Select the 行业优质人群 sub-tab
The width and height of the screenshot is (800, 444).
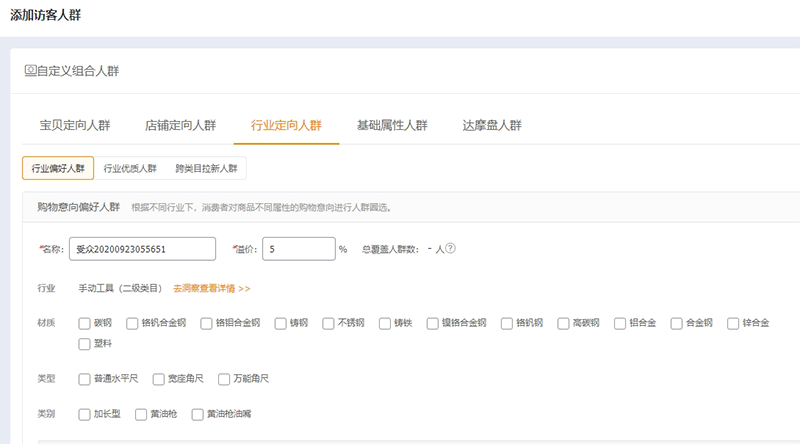pyautogui.click(x=130, y=169)
